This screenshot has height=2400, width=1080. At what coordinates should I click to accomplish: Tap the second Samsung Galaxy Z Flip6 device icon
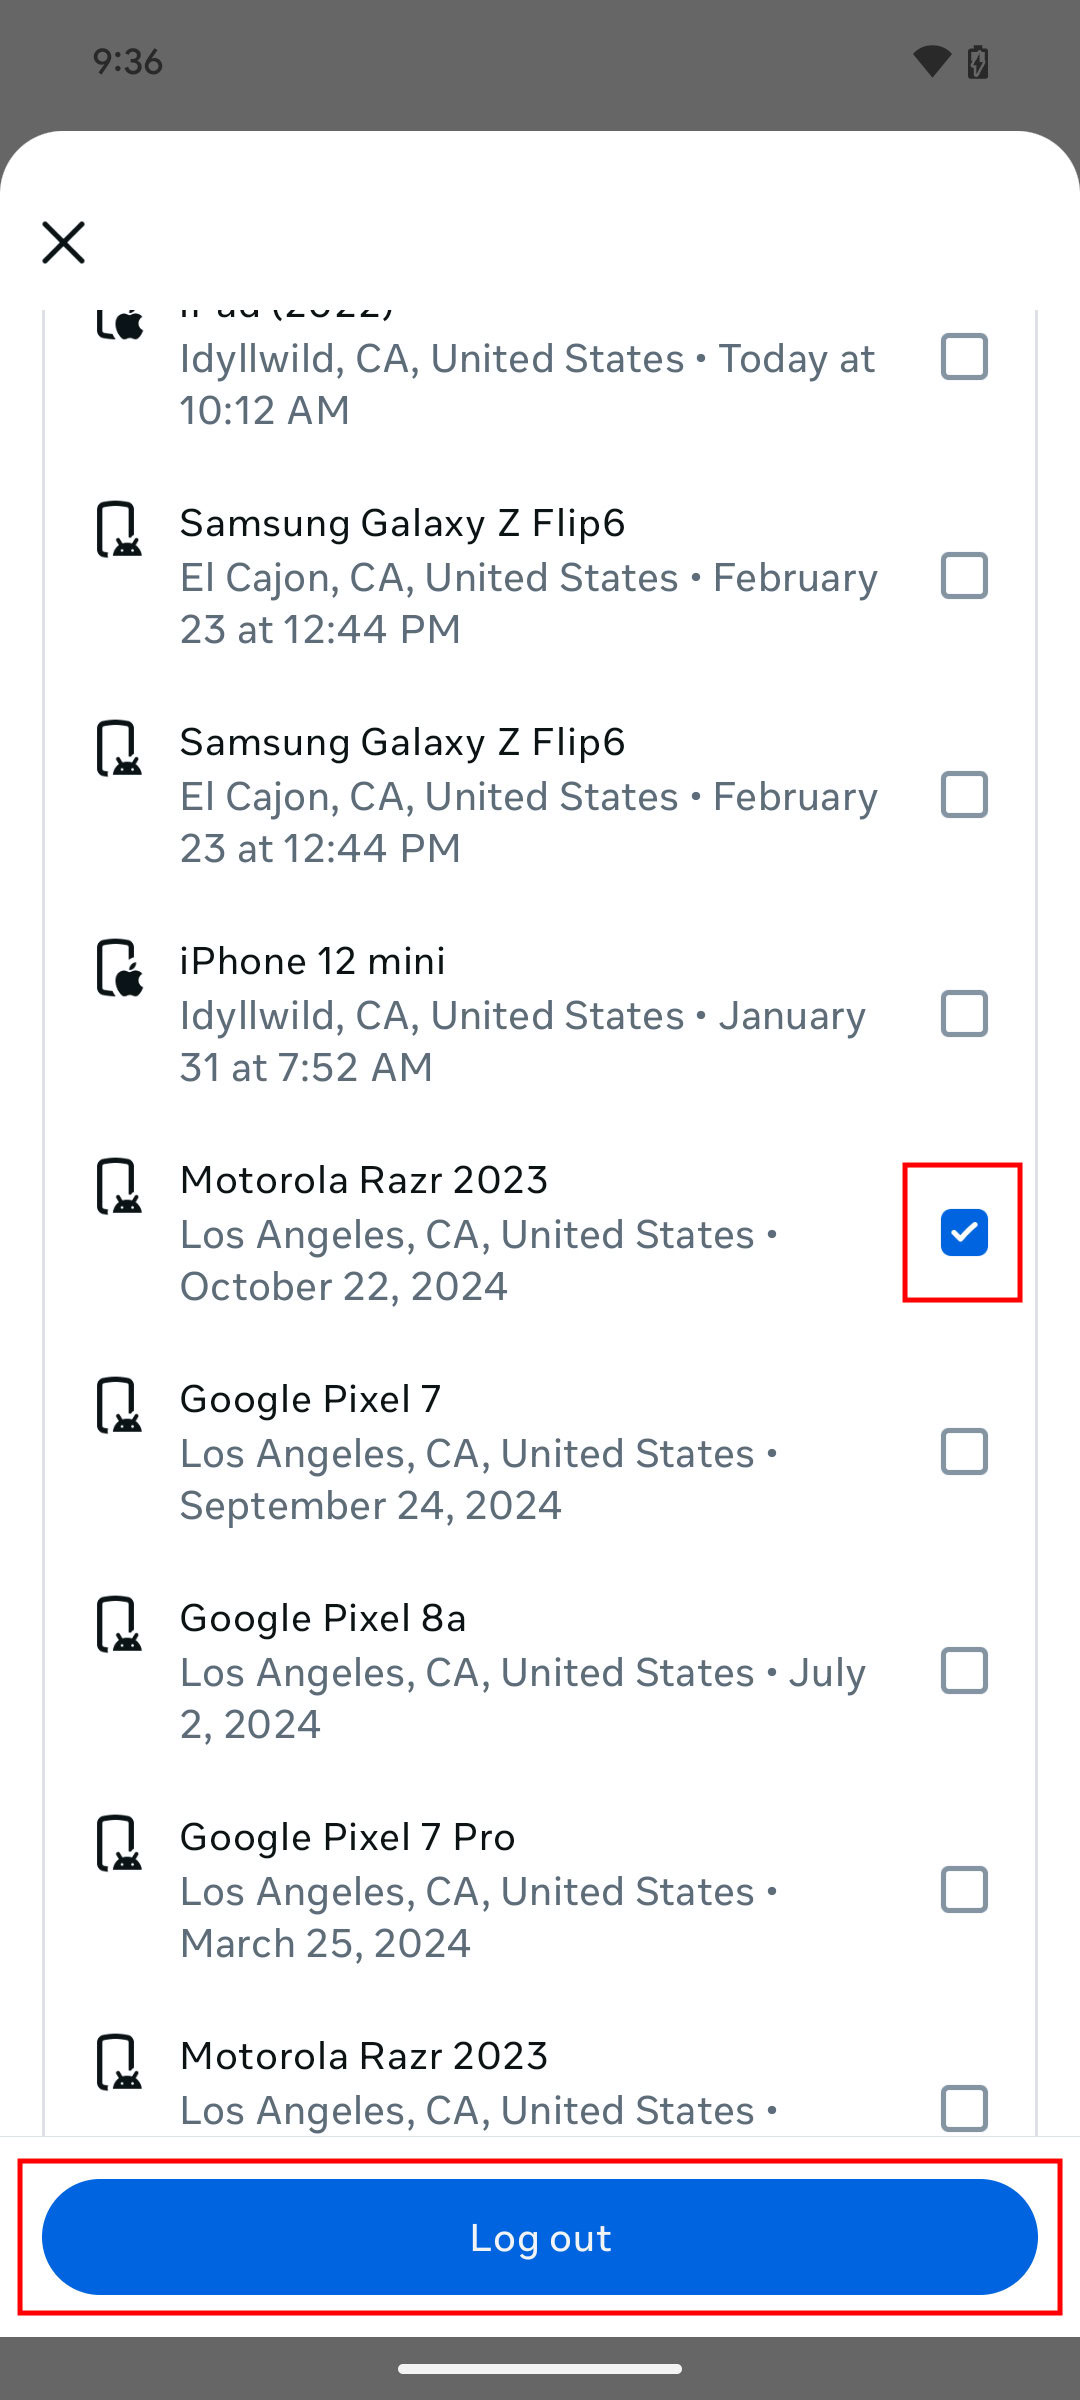coord(119,749)
